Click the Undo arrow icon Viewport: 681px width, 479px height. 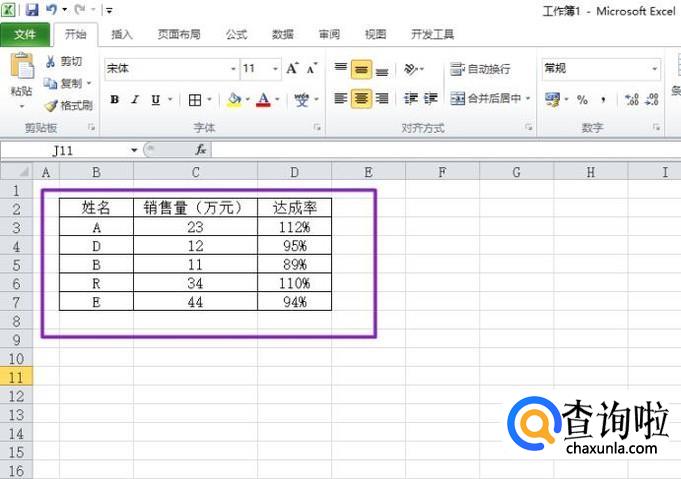coord(51,9)
